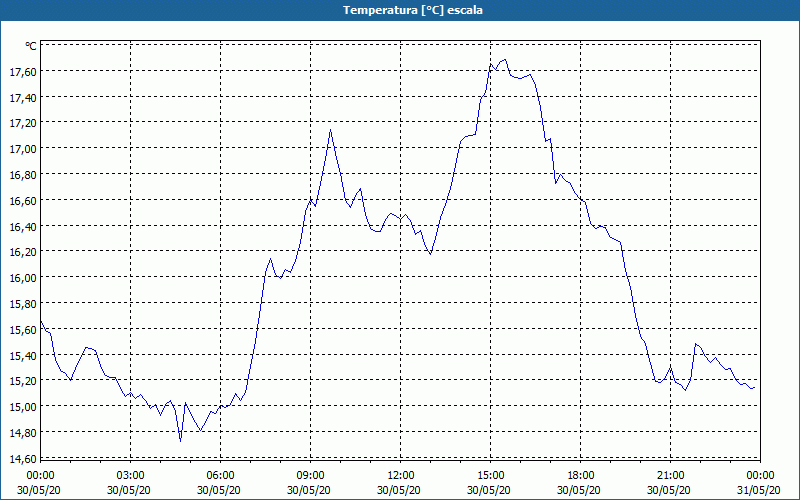The height and width of the screenshot is (500, 800).
Task: Click the 16,60 temperature value
Action: pyautogui.click(x=23, y=201)
